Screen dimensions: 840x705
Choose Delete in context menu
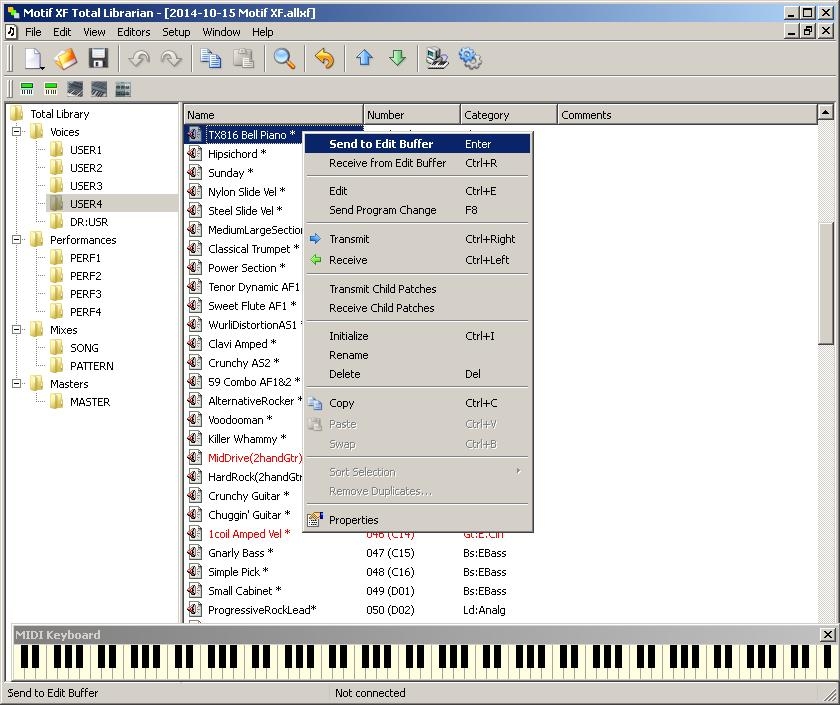coord(417,374)
